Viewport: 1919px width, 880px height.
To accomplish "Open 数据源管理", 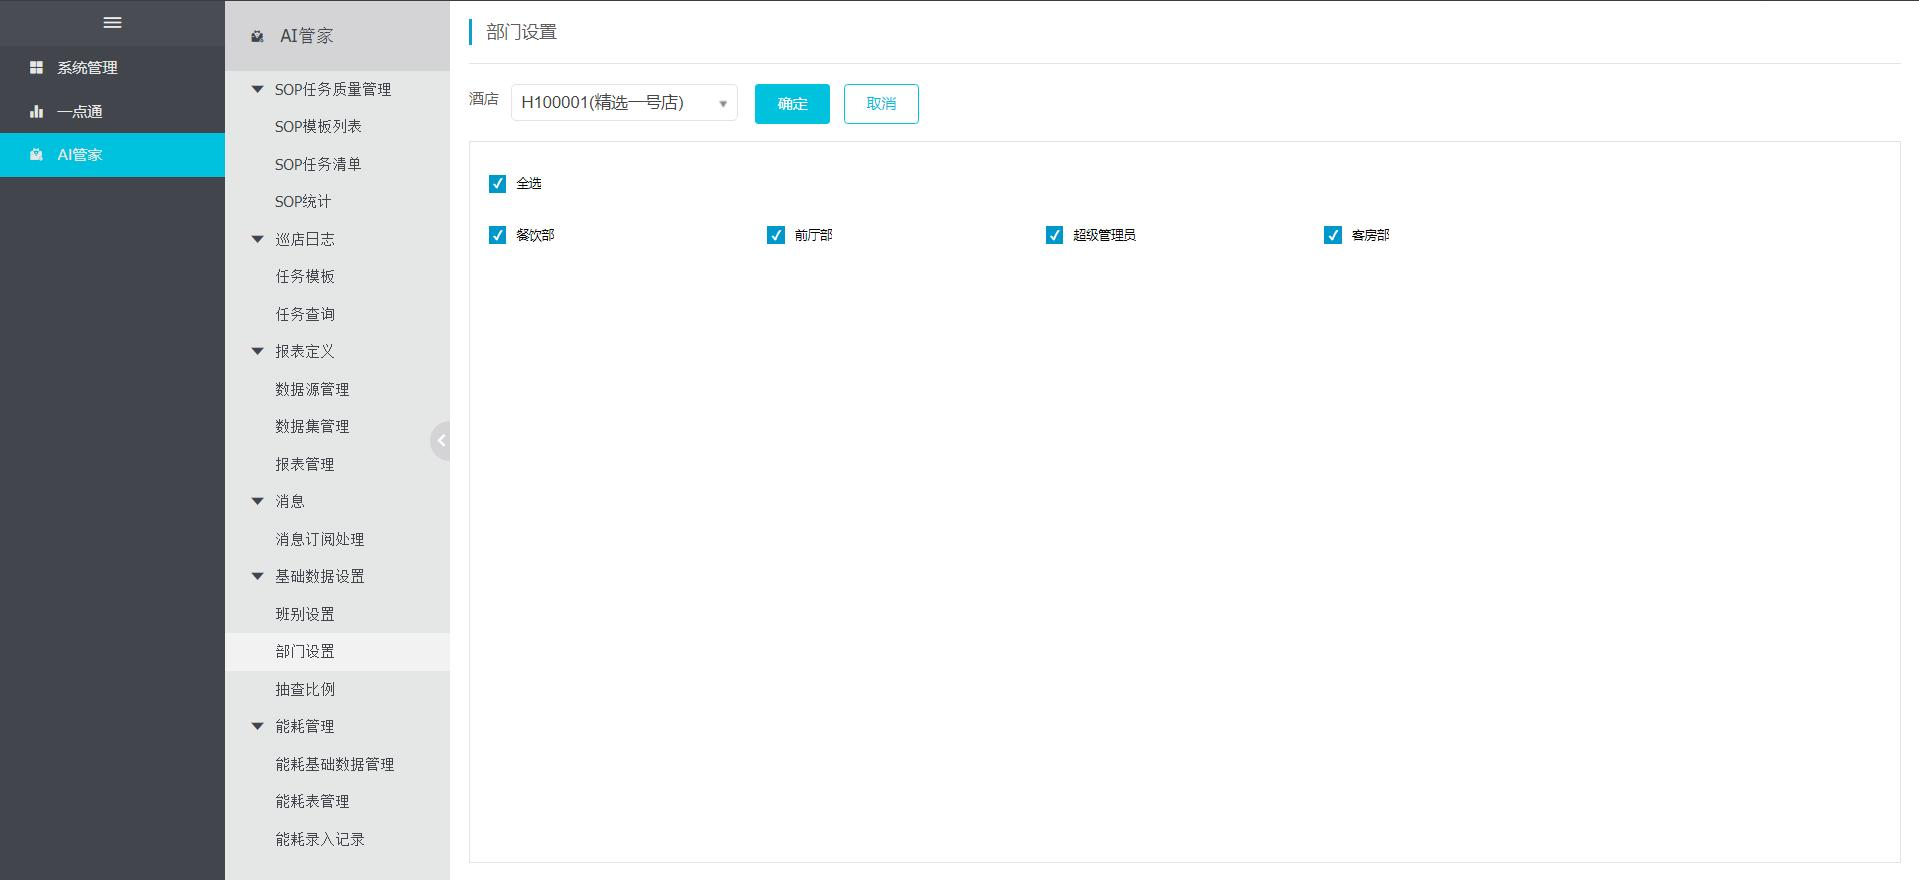I will click(312, 389).
